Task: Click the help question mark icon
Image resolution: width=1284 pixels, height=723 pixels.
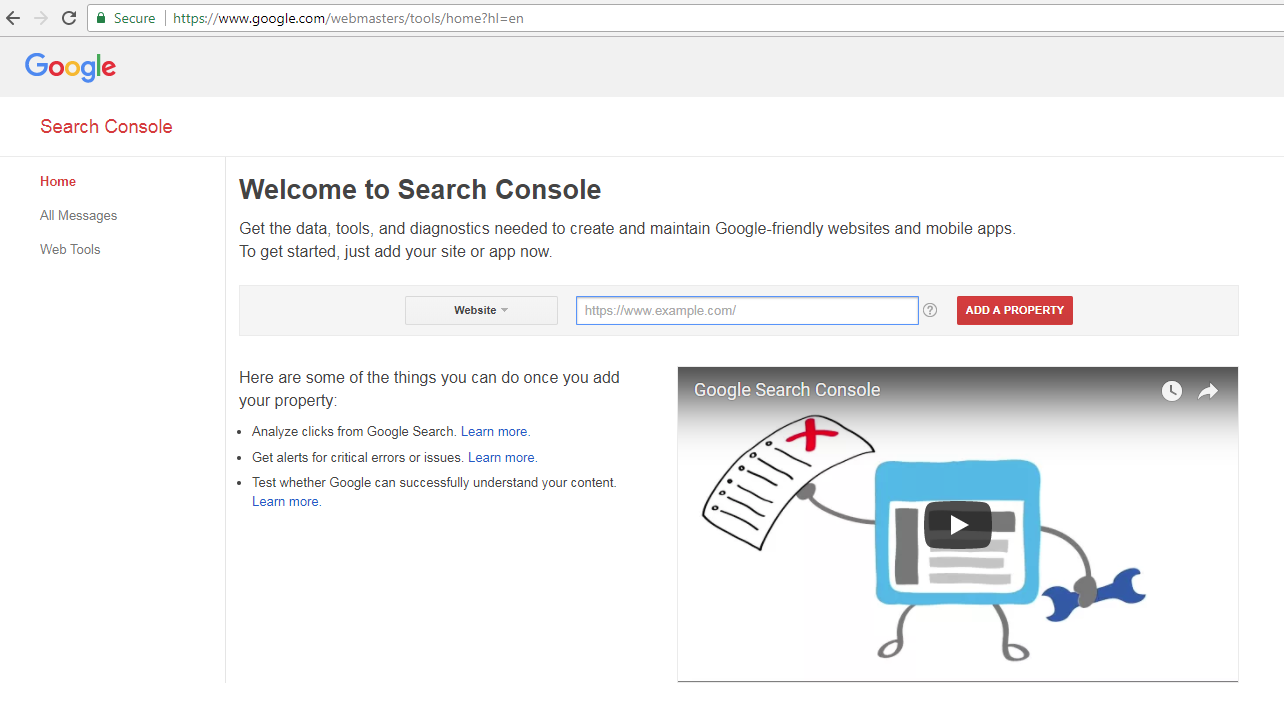Action: click(x=930, y=310)
